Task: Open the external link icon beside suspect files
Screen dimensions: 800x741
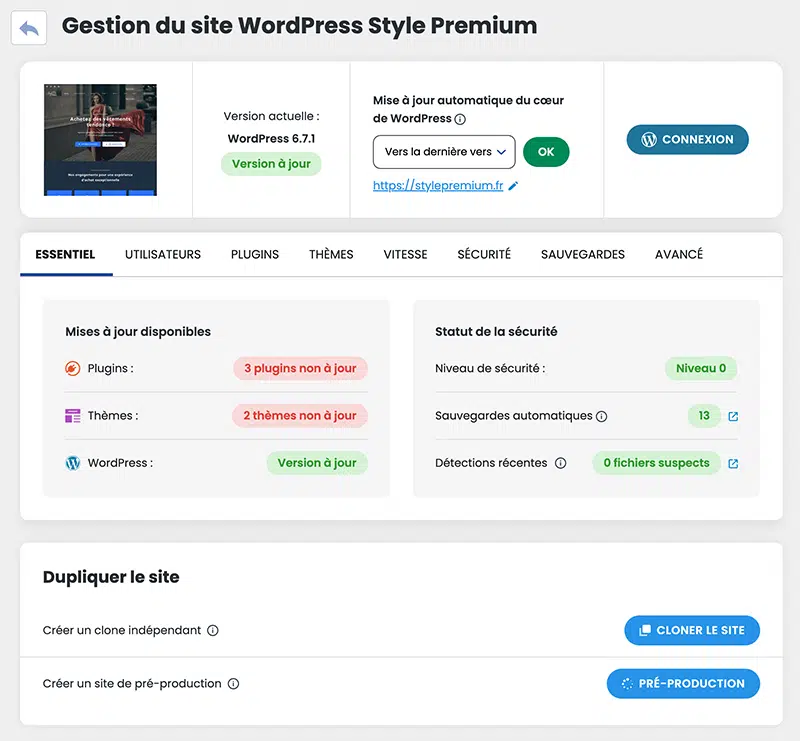Action: [733, 463]
